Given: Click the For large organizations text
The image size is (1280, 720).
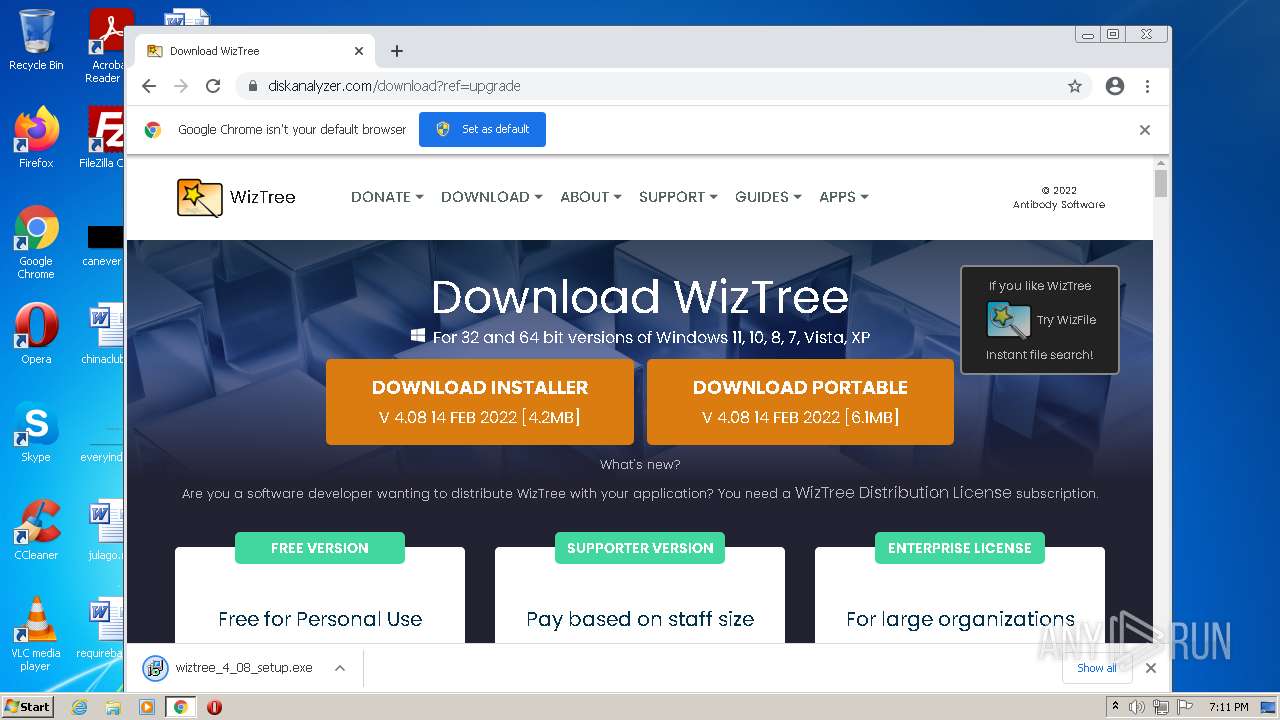Looking at the screenshot, I should (960, 619).
